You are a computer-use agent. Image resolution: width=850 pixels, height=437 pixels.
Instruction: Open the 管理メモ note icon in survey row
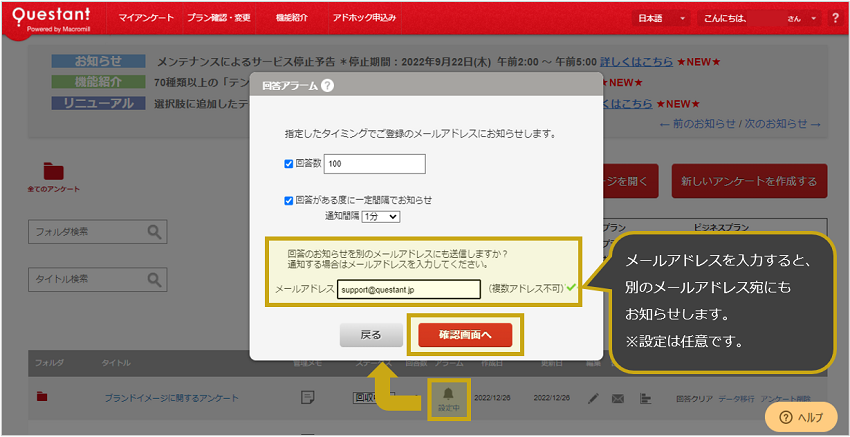pyautogui.click(x=308, y=398)
